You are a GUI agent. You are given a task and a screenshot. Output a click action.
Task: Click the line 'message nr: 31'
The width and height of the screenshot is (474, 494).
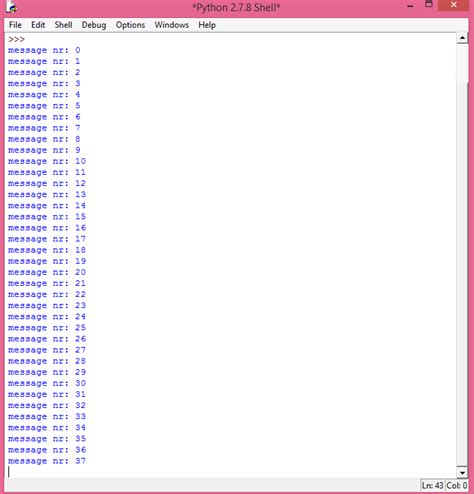(x=47, y=395)
